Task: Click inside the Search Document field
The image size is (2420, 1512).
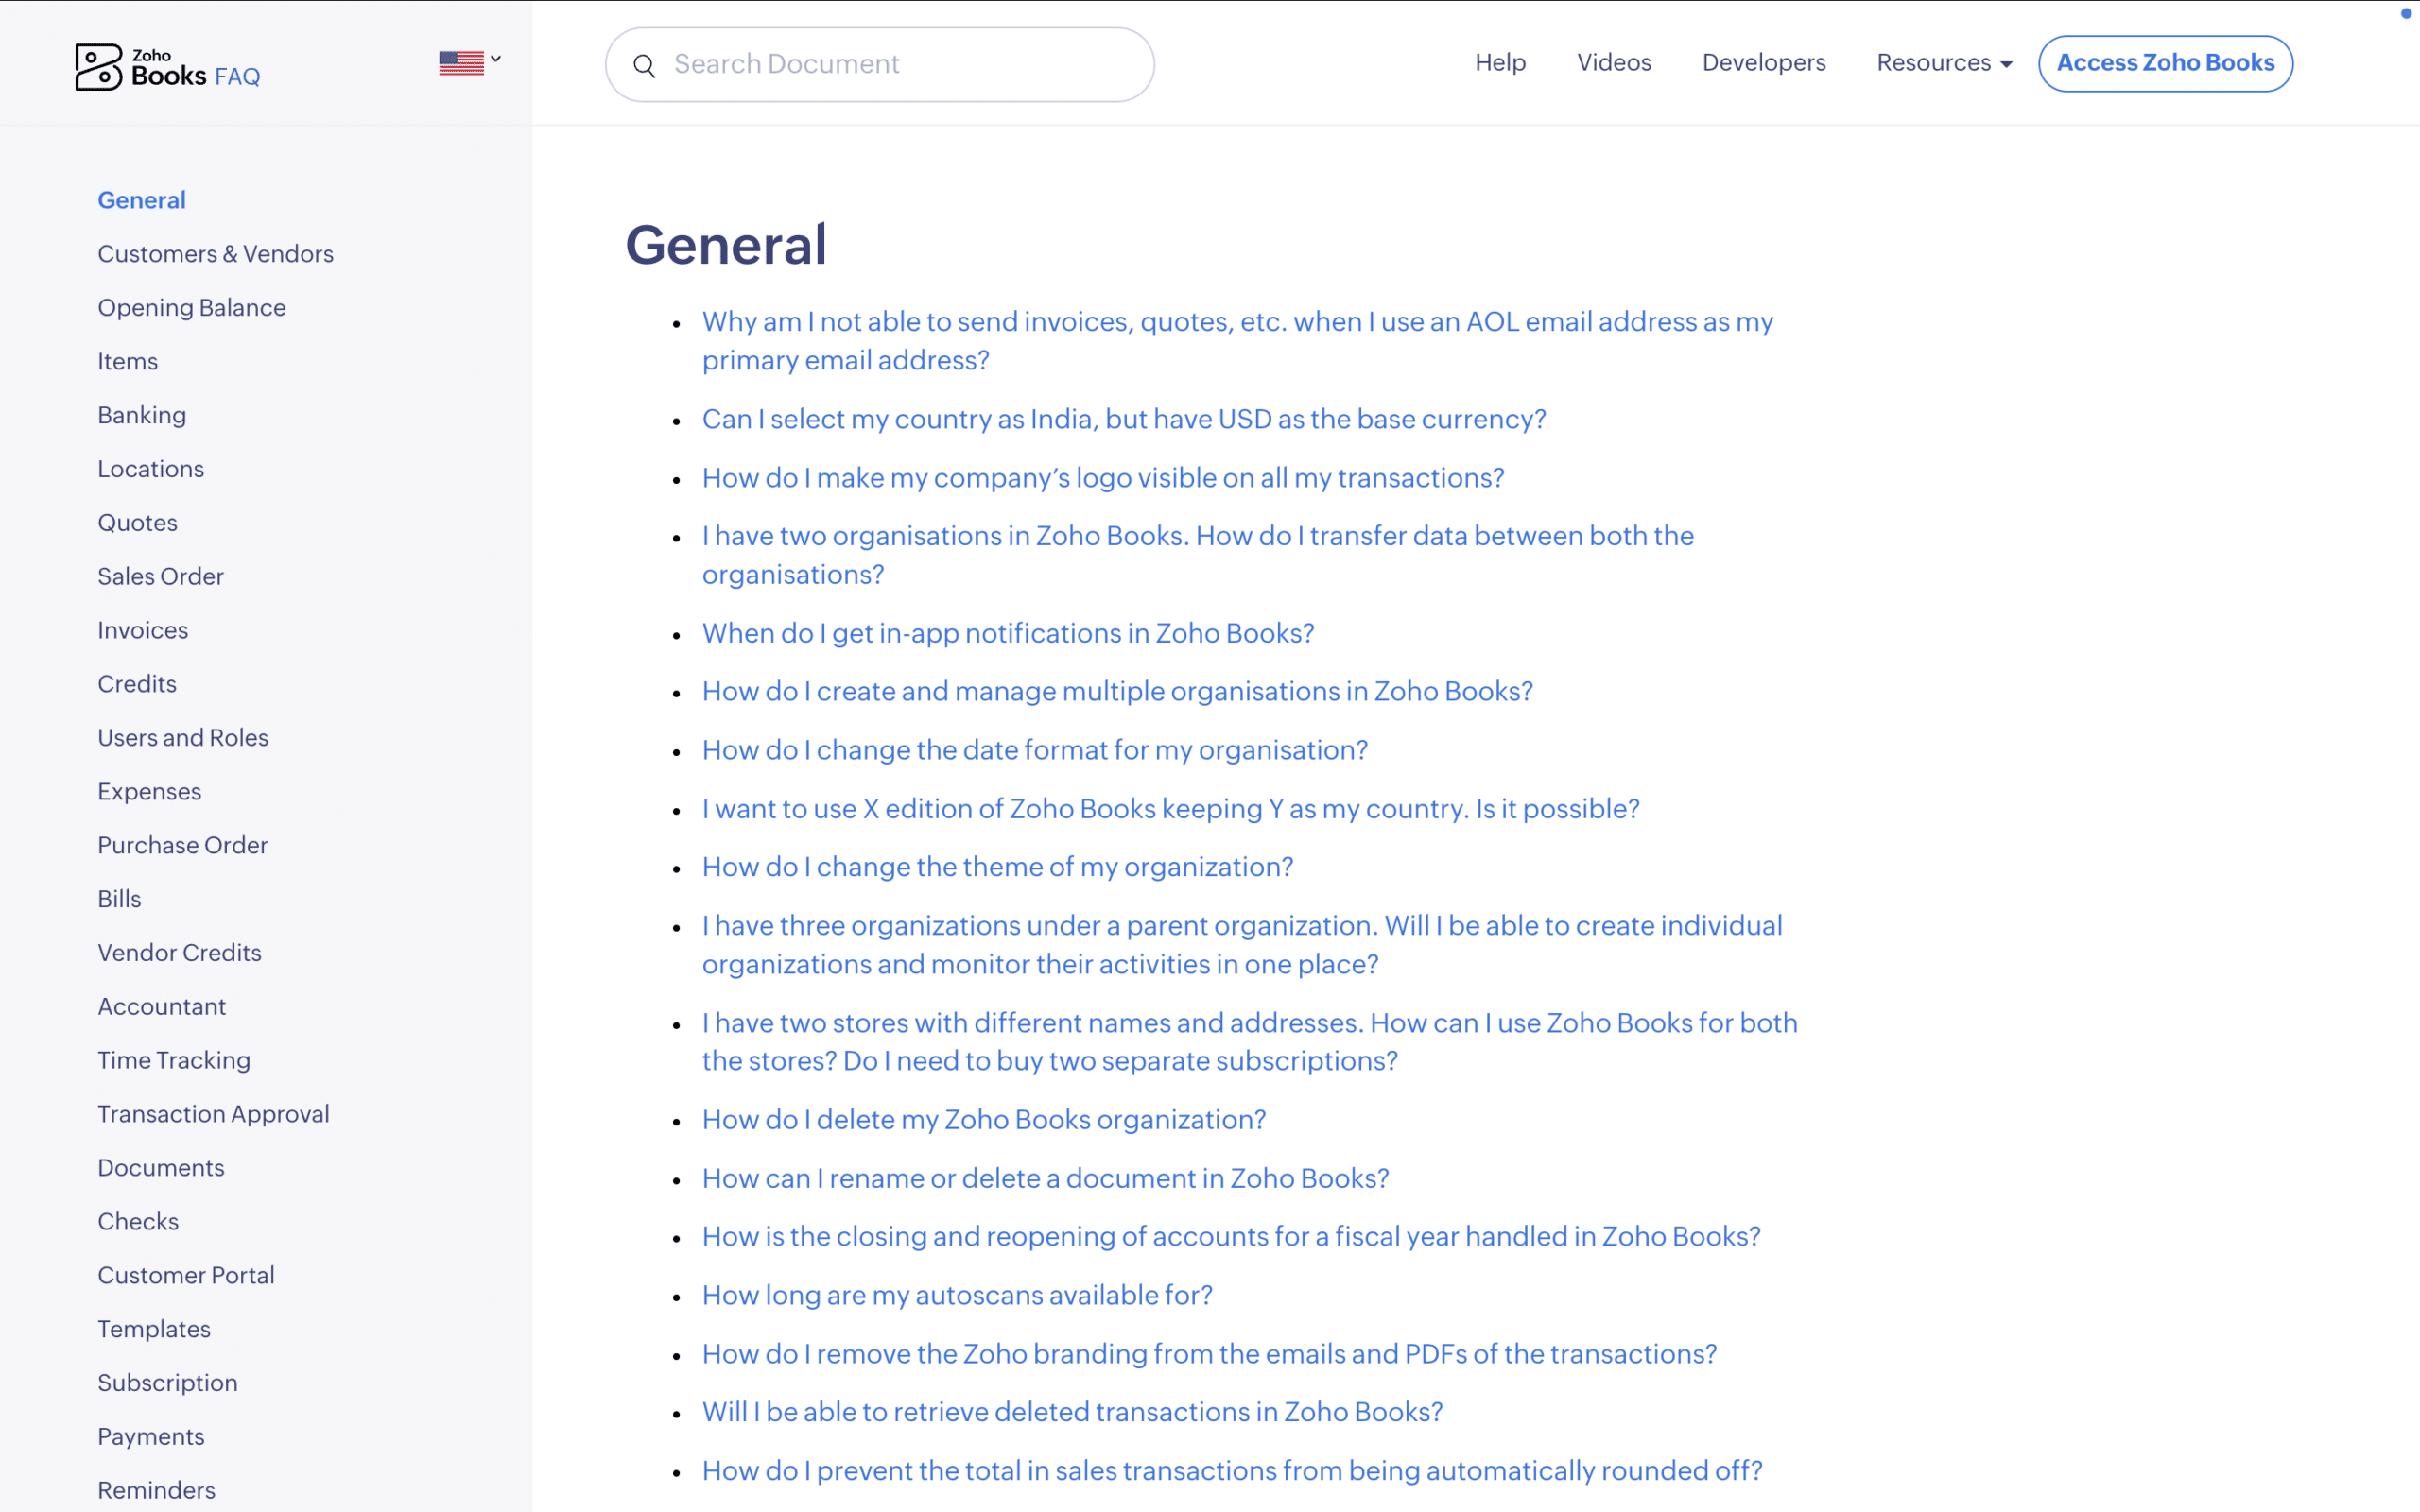Action: [880, 63]
